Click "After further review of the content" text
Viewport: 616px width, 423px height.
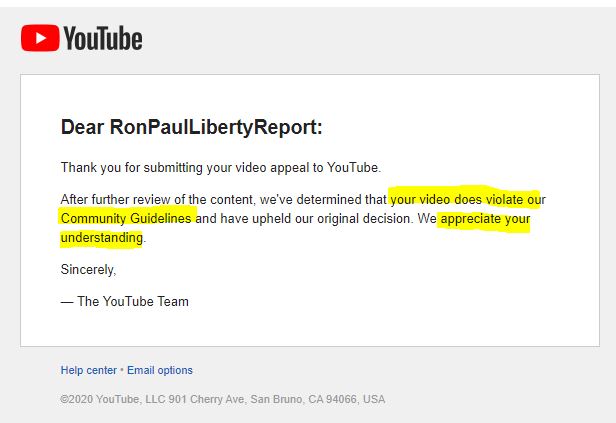[157, 200]
